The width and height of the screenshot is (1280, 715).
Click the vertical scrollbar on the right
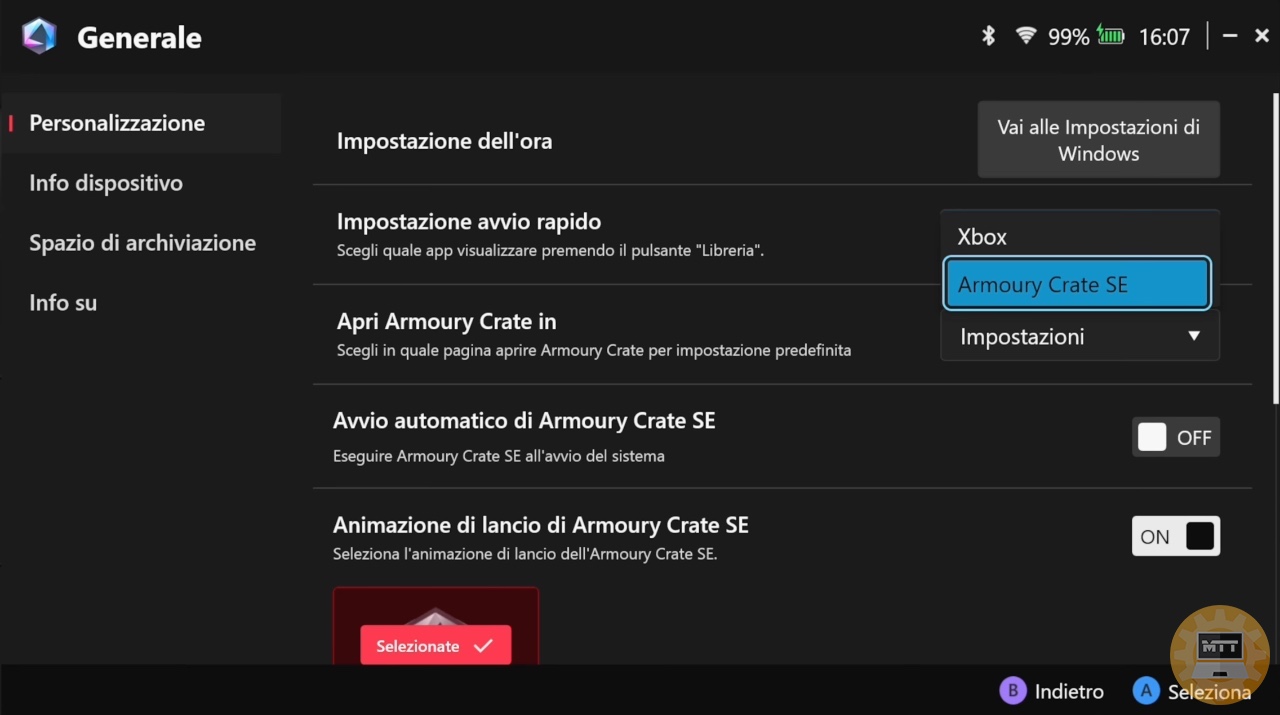pyautogui.click(x=1274, y=250)
